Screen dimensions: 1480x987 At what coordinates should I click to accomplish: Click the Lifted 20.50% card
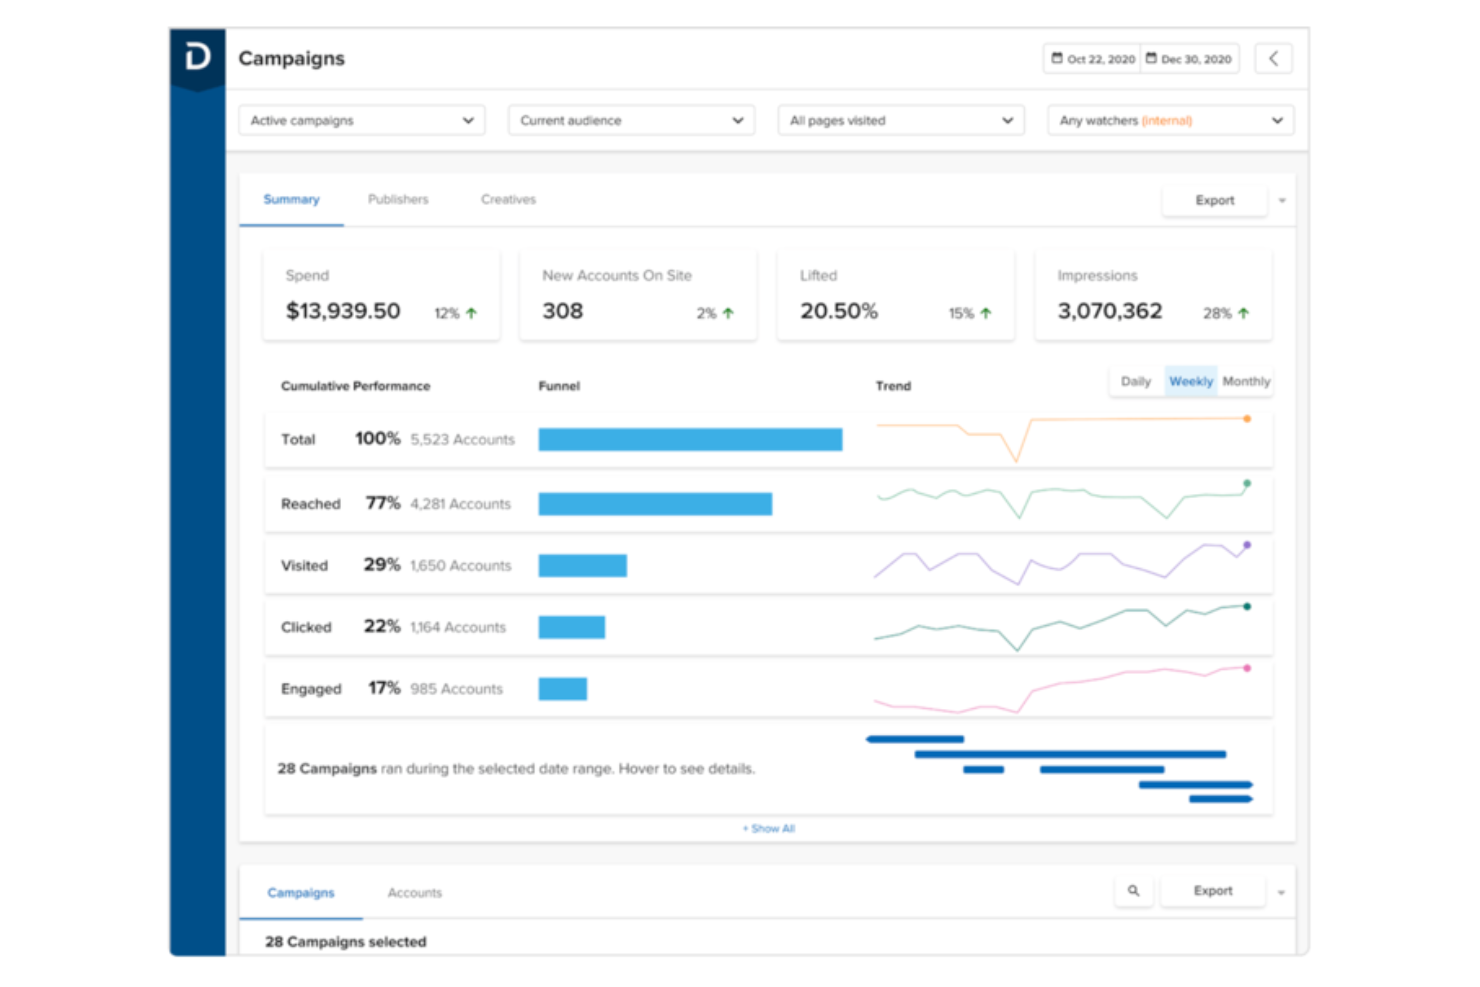pyautogui.click(x=896, y=296)
